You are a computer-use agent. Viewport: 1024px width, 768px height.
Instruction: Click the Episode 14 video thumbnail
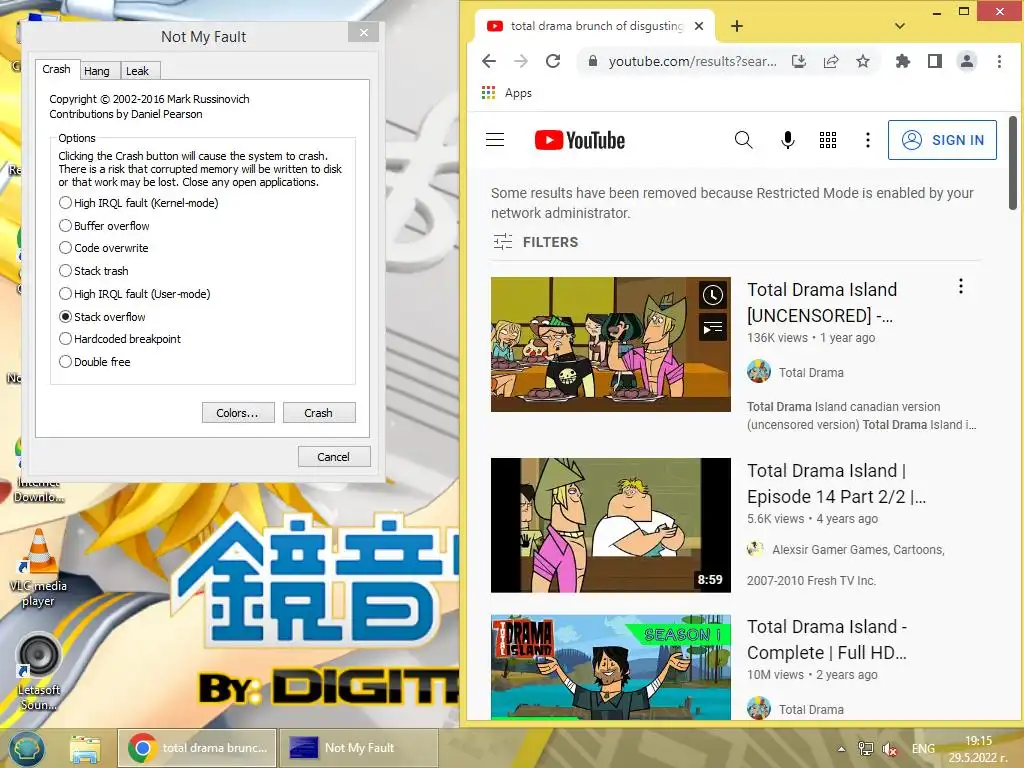click(x=611, y=525)
